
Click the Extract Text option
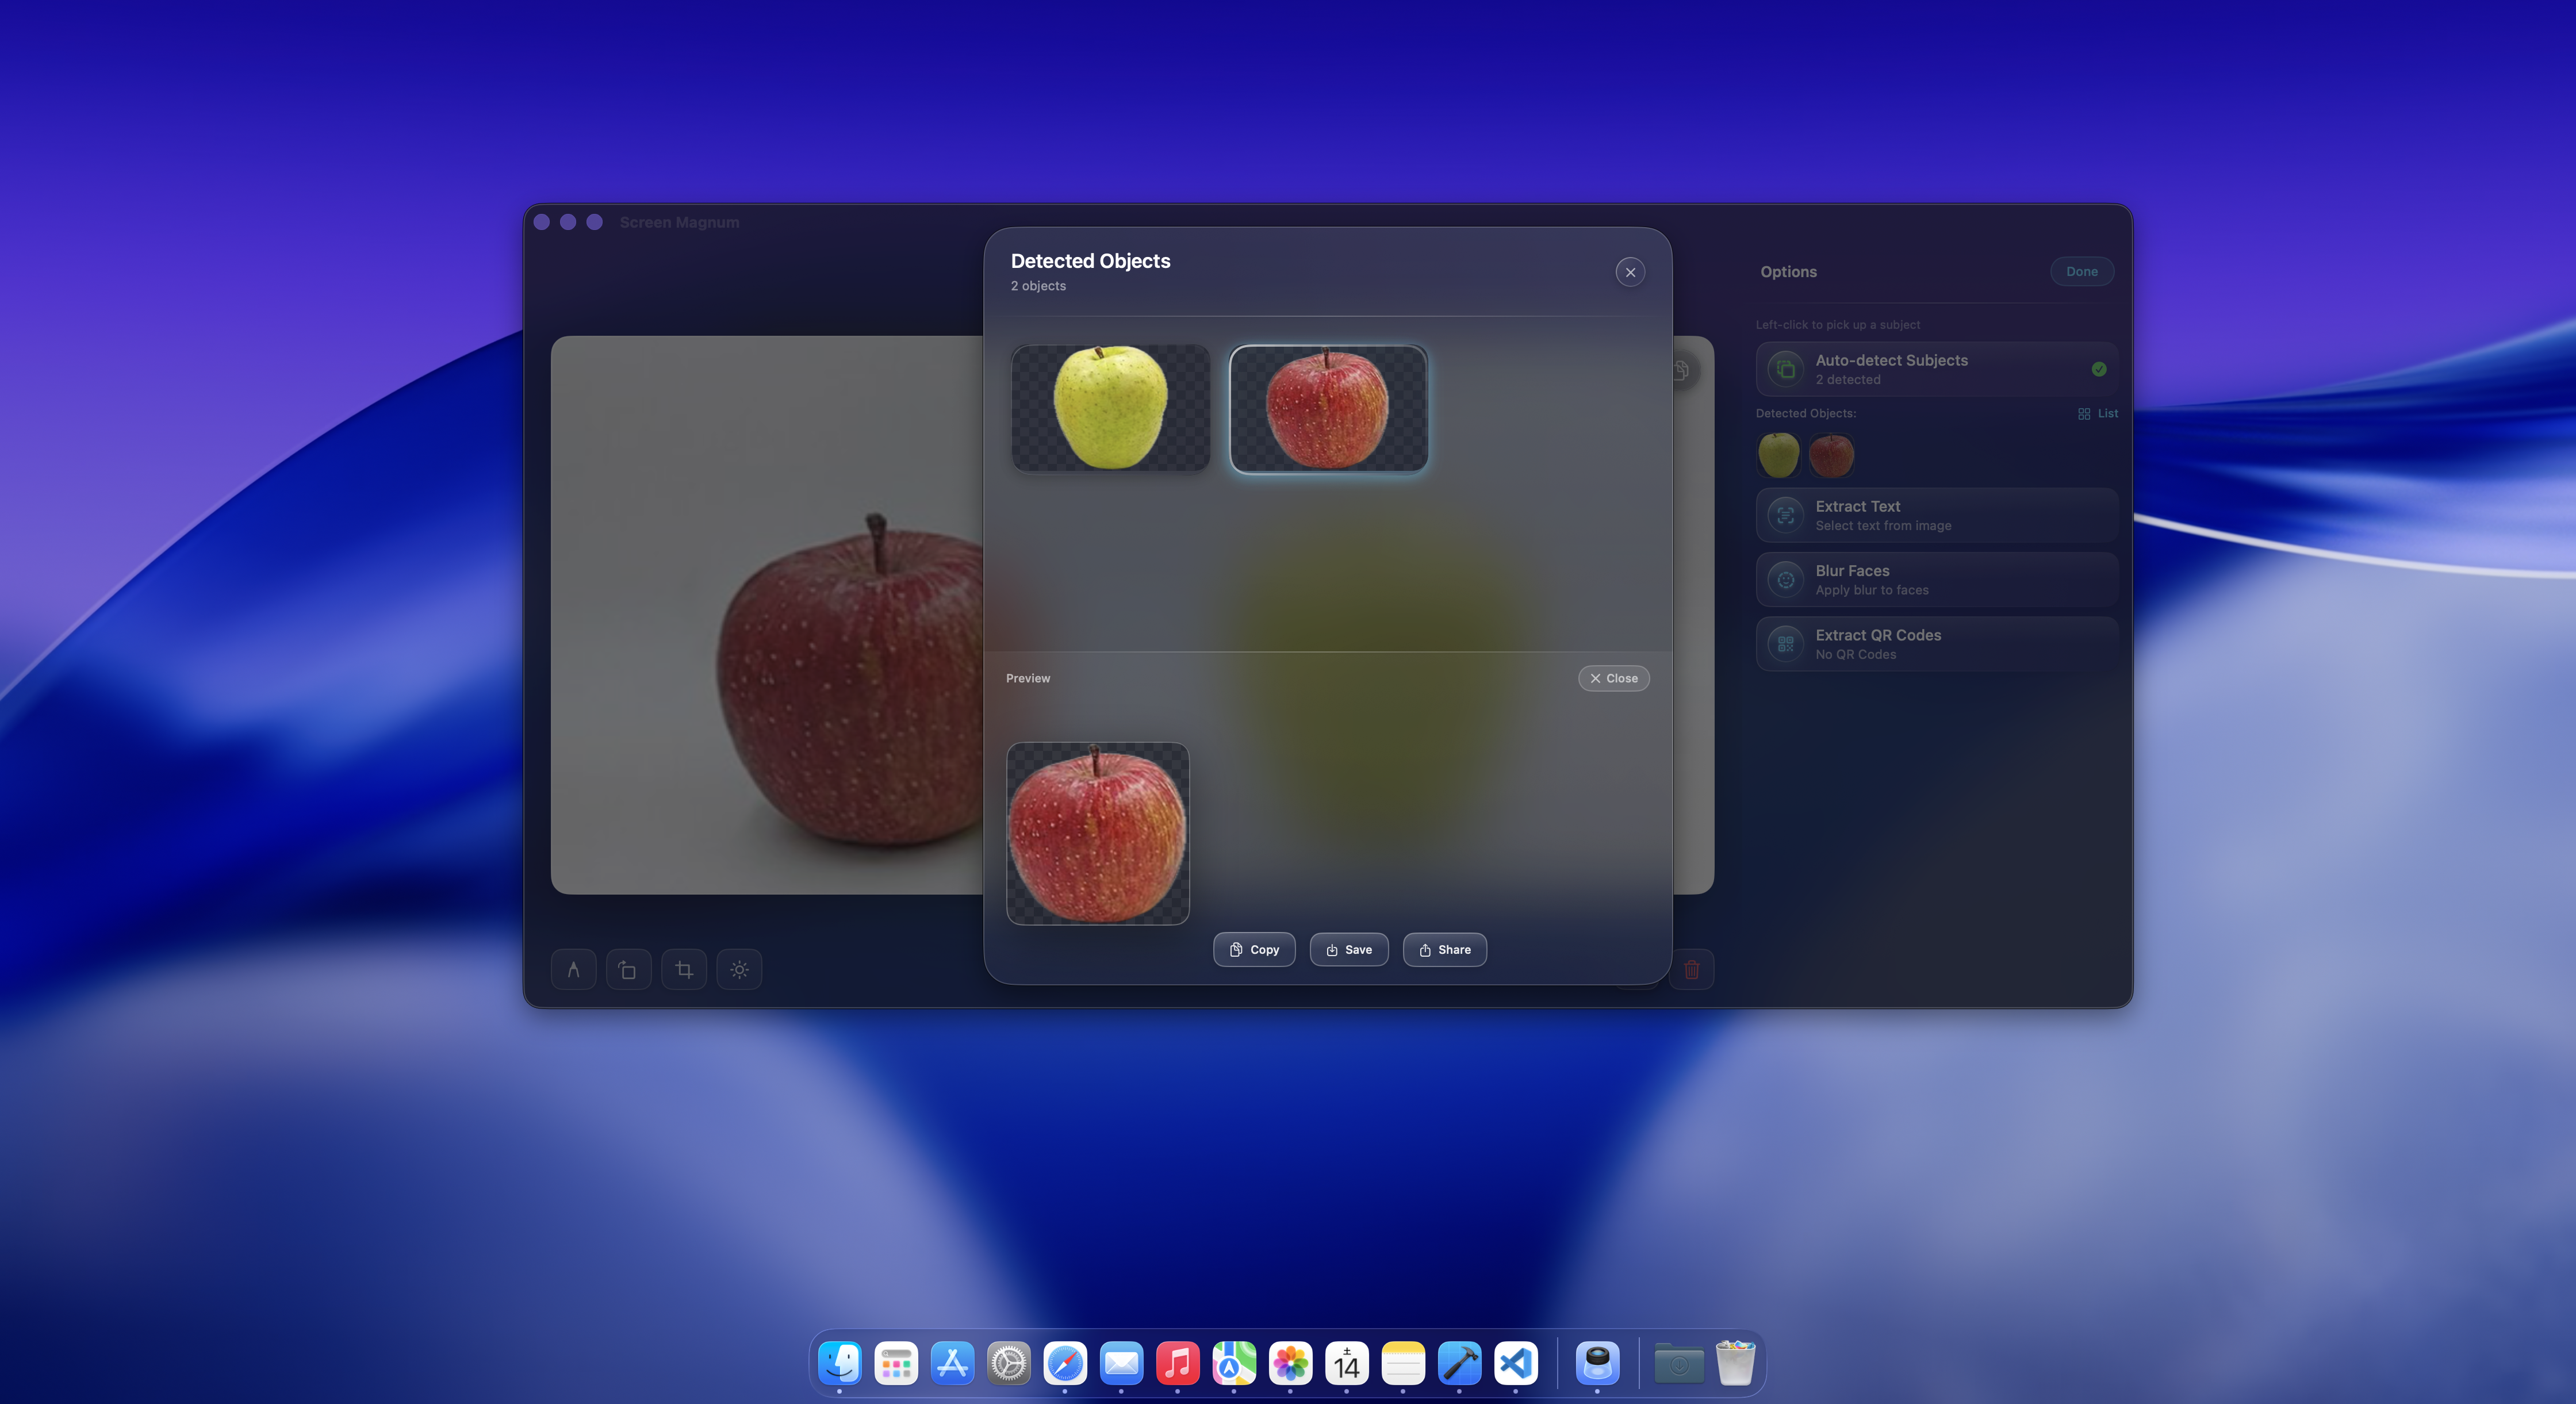click(1936, 515)
